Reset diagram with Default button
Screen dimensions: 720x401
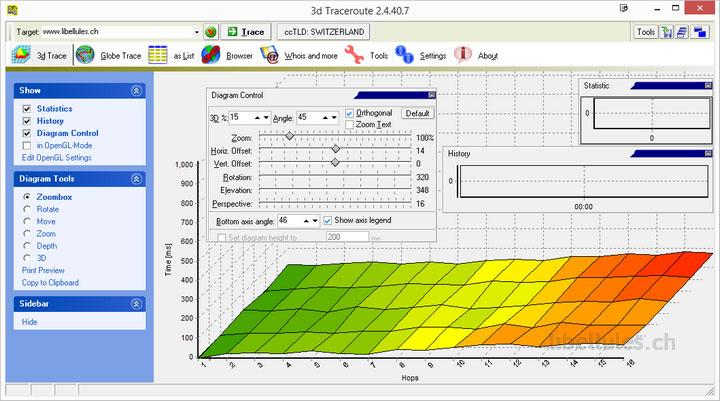point(417,114)
